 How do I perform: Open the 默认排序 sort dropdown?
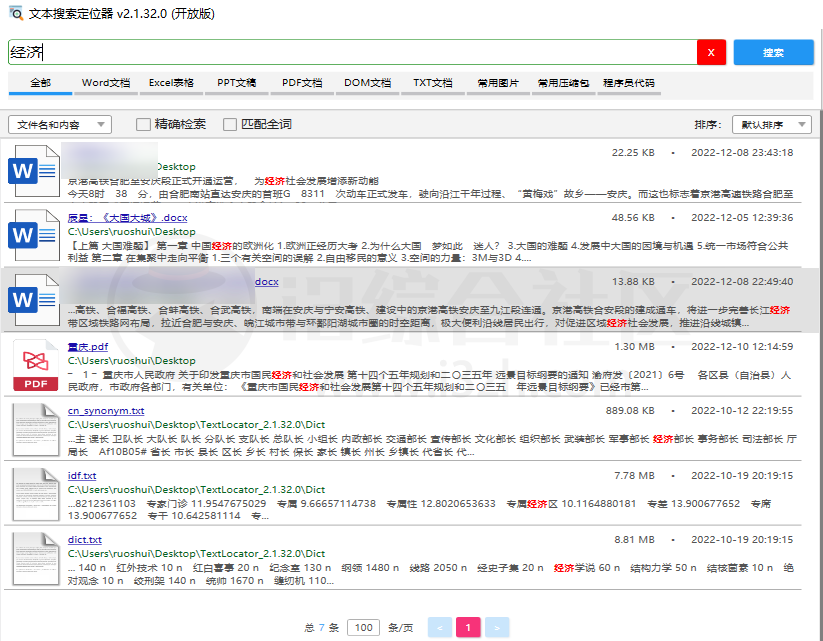pyautogui.click(x=772, y=124)
